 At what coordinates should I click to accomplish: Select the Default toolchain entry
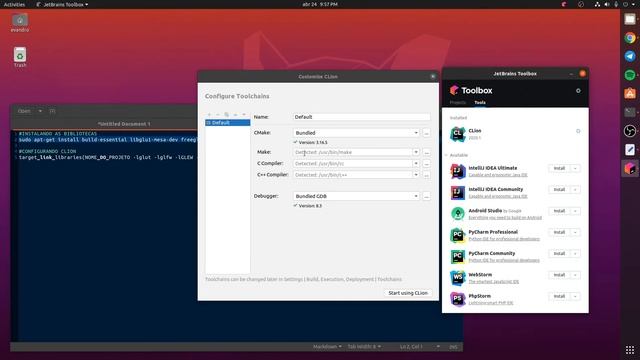[x=228, y=122]
